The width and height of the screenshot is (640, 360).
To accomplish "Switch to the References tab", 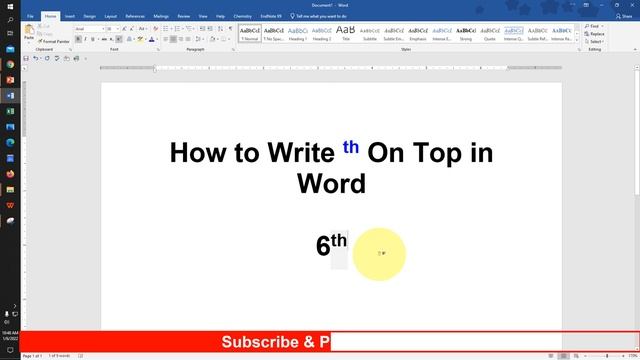I will 135,16.
